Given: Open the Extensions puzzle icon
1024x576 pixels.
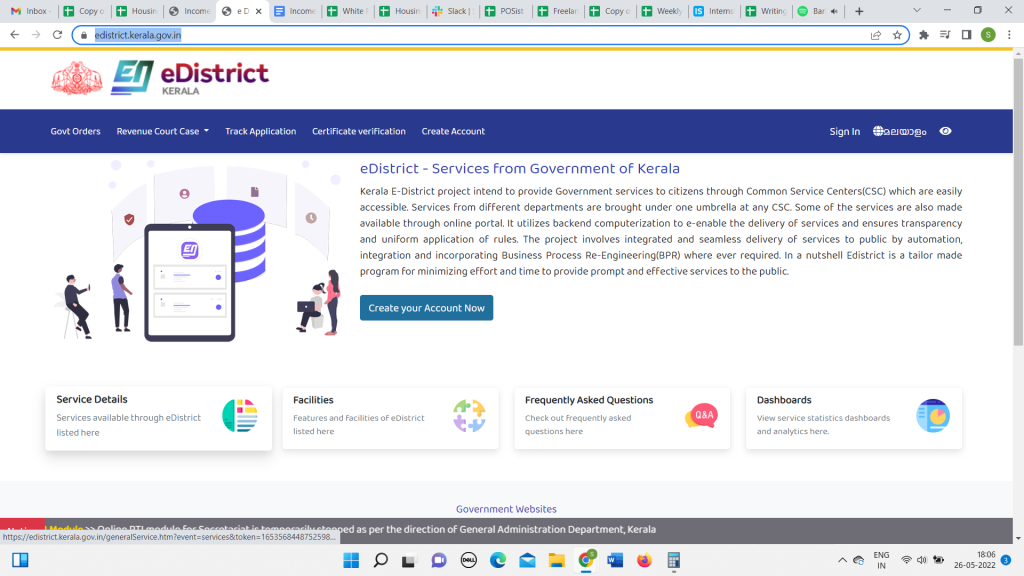Looking at the screenshot, I should coord(923,35).
